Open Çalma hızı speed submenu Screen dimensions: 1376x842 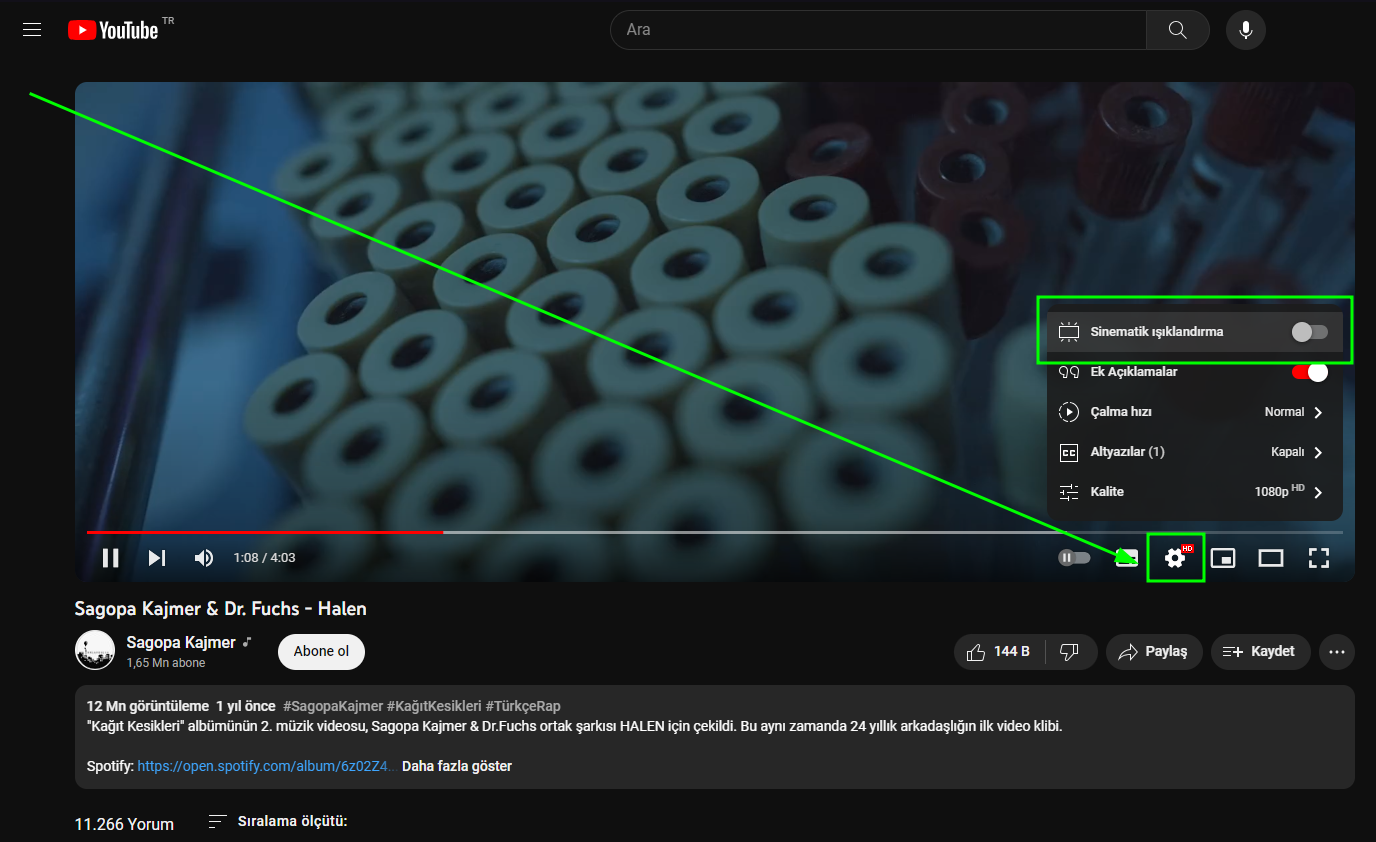pos(1195,412)
